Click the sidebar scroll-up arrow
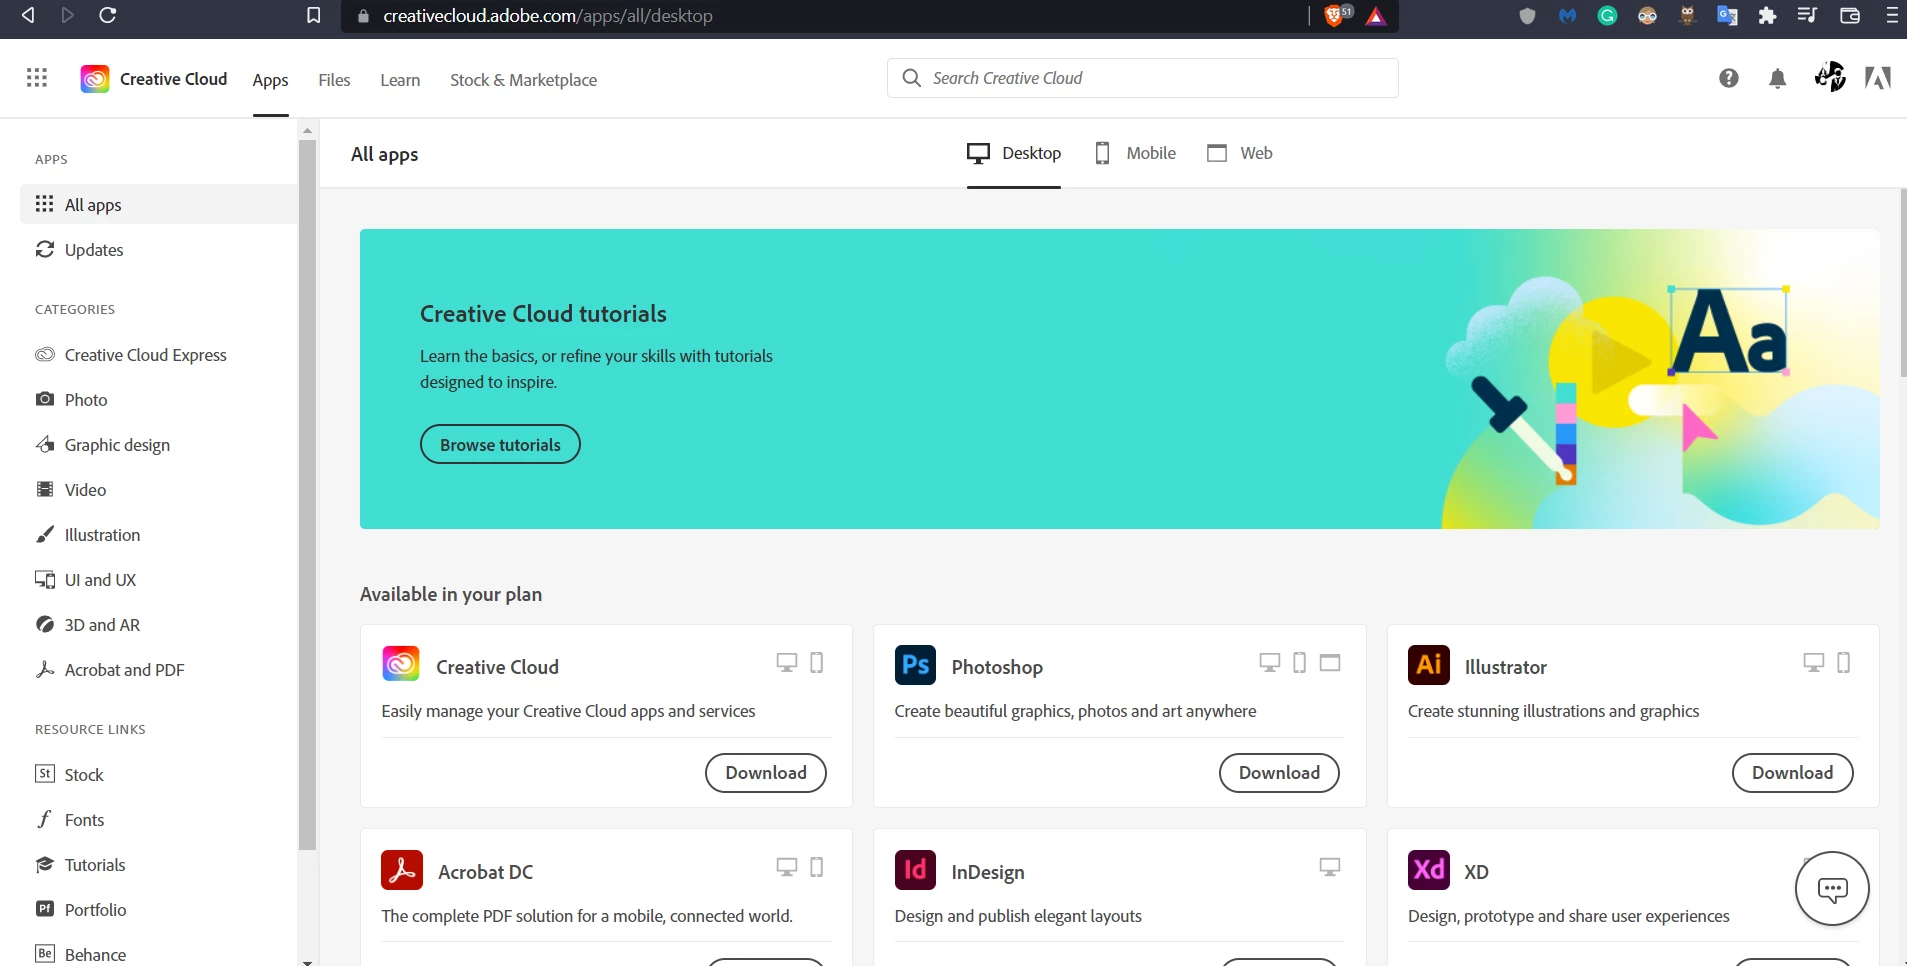The width and height of the screenshot is (1907, 966). click(307, 130)
